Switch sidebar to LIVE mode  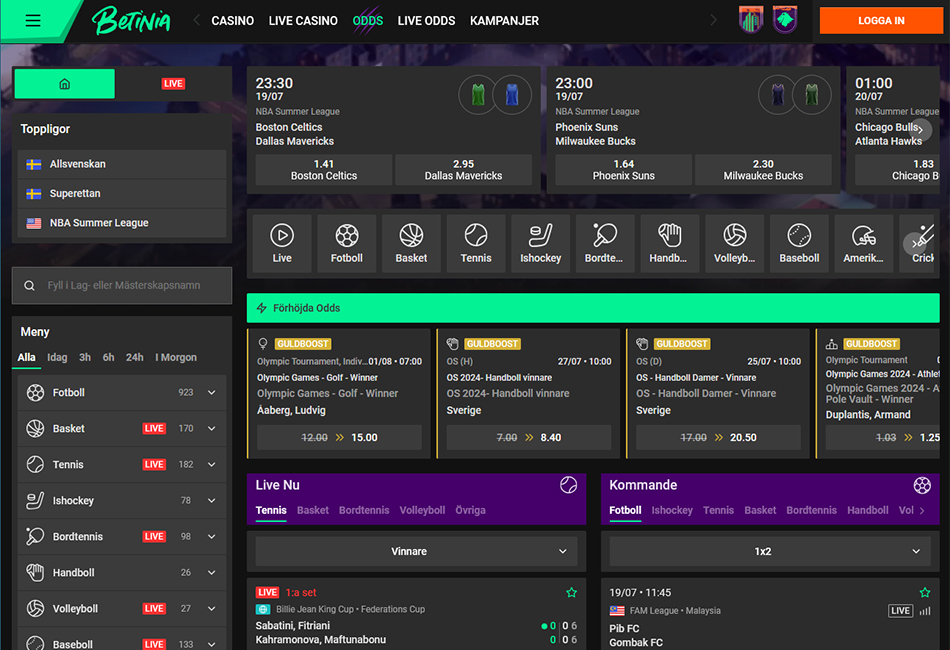pos(173,84)
